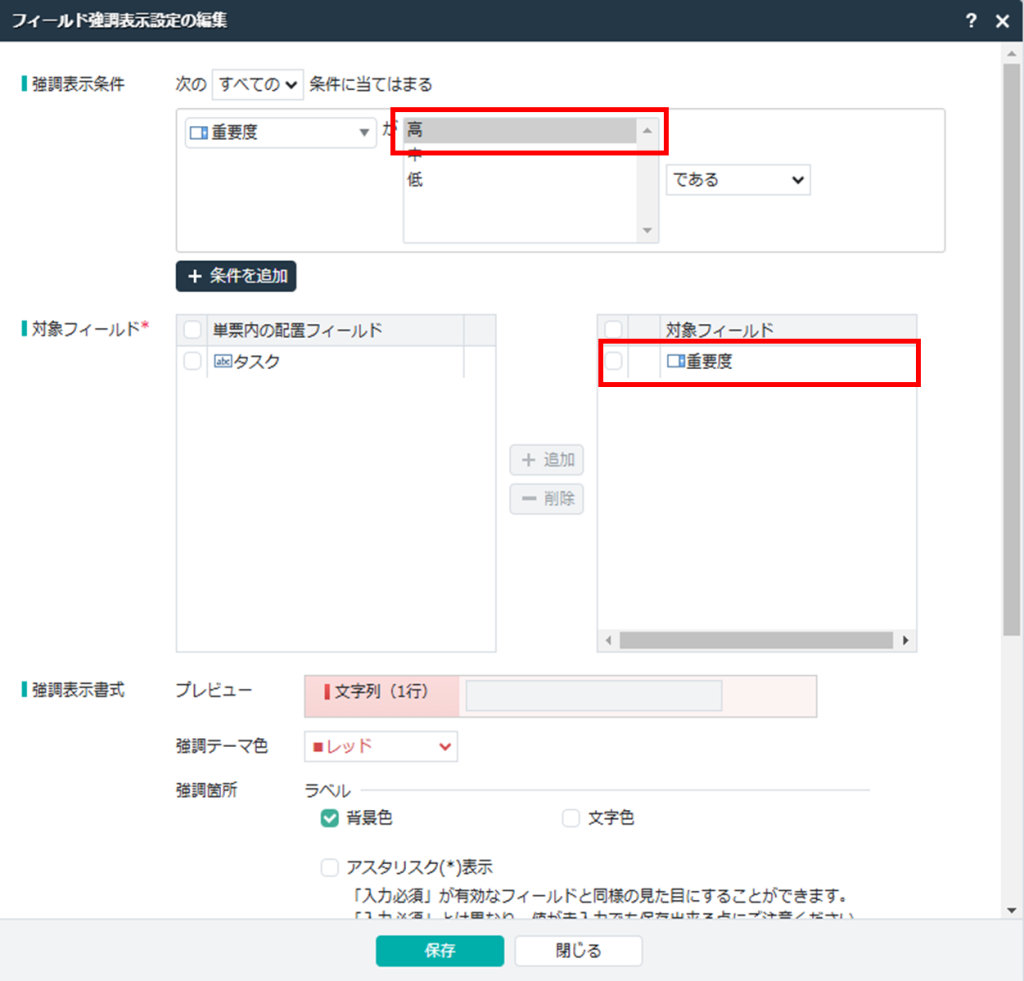Click left arrow of target field scrollbar

point(608,640)
